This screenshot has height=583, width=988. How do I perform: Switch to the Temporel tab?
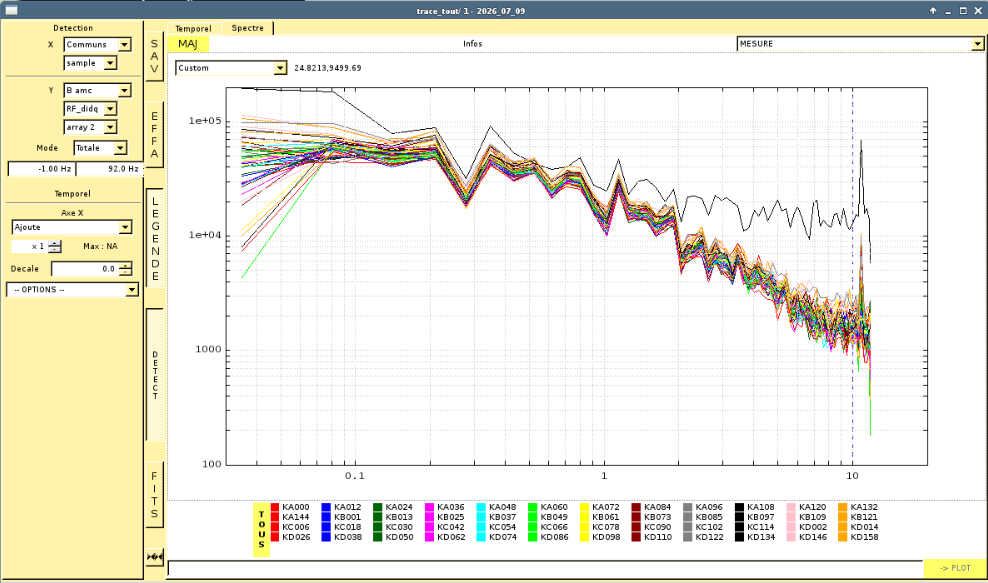tap(193, 28)
